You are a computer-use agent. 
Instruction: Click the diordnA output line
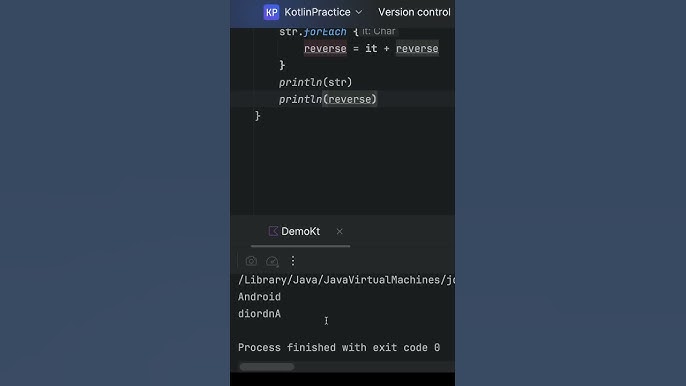259,314
